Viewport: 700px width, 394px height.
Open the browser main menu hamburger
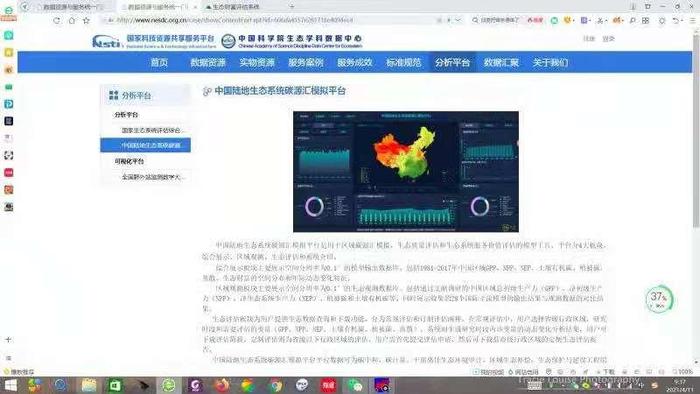[693, 20]
